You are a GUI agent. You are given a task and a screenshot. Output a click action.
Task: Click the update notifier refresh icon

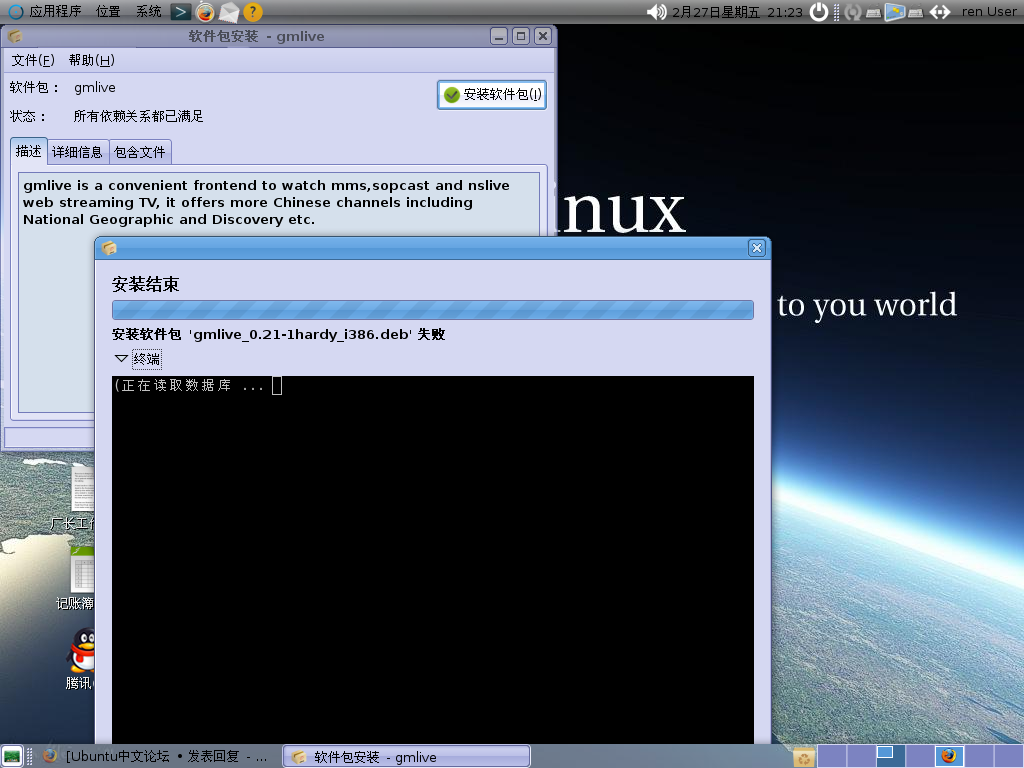(852, 12)
